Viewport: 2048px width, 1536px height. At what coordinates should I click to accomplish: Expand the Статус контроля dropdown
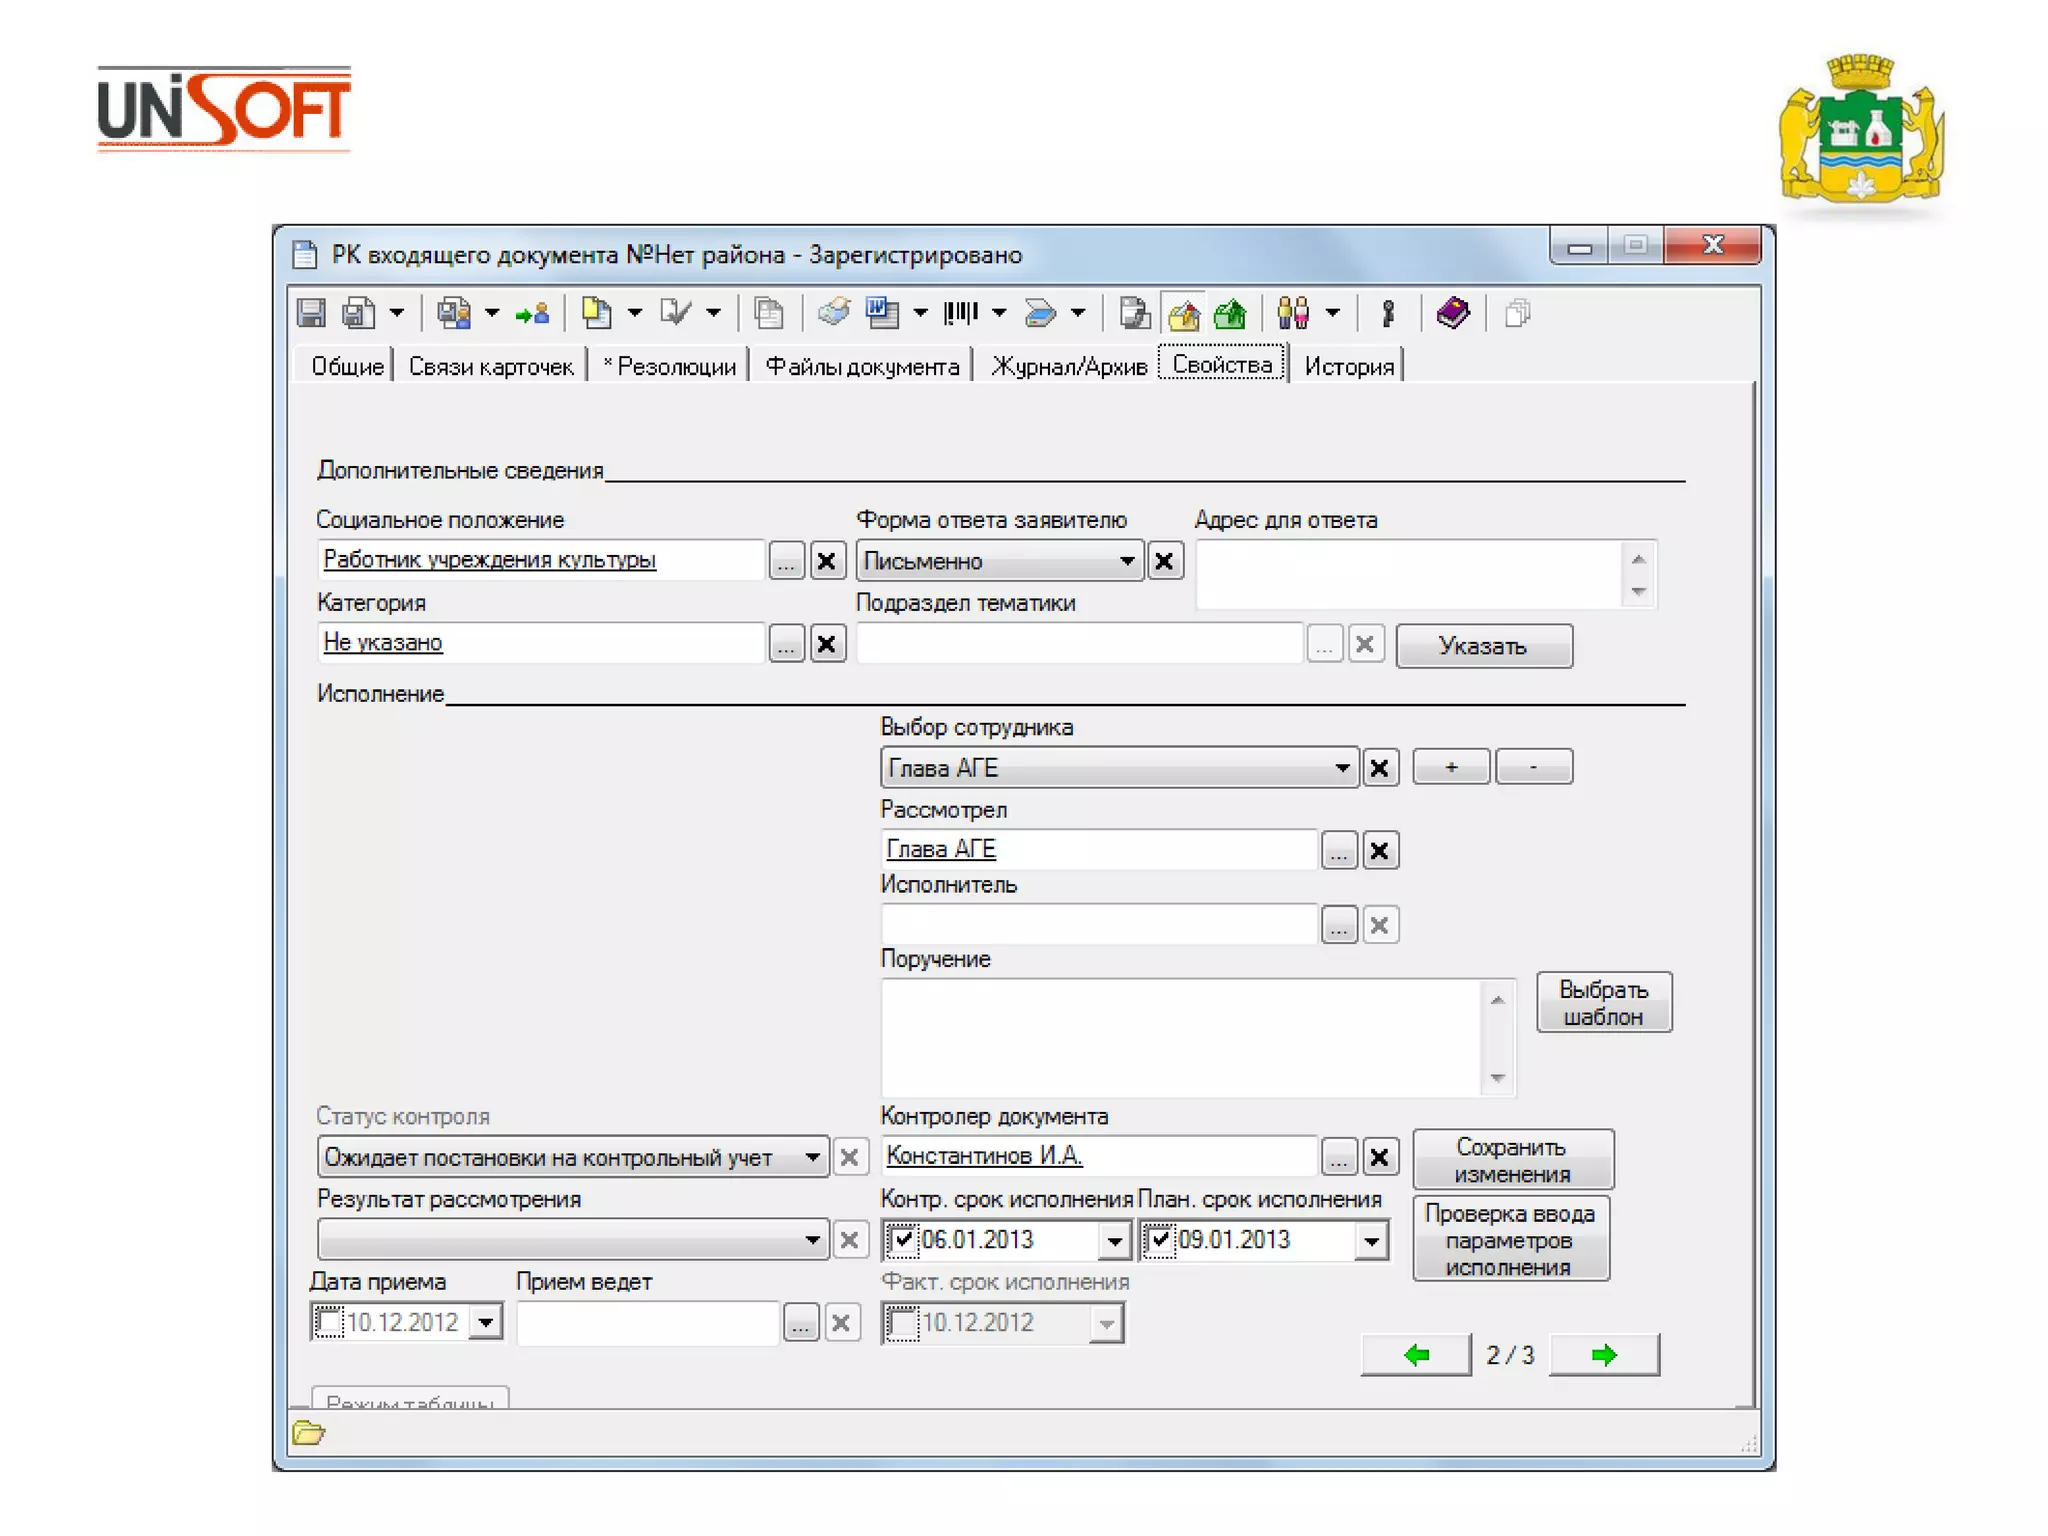click(812, 1158)
